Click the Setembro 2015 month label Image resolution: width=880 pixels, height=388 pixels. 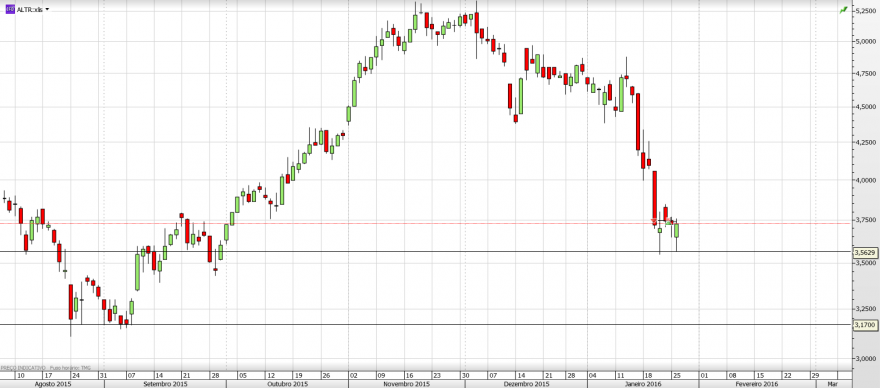(166, 384)
